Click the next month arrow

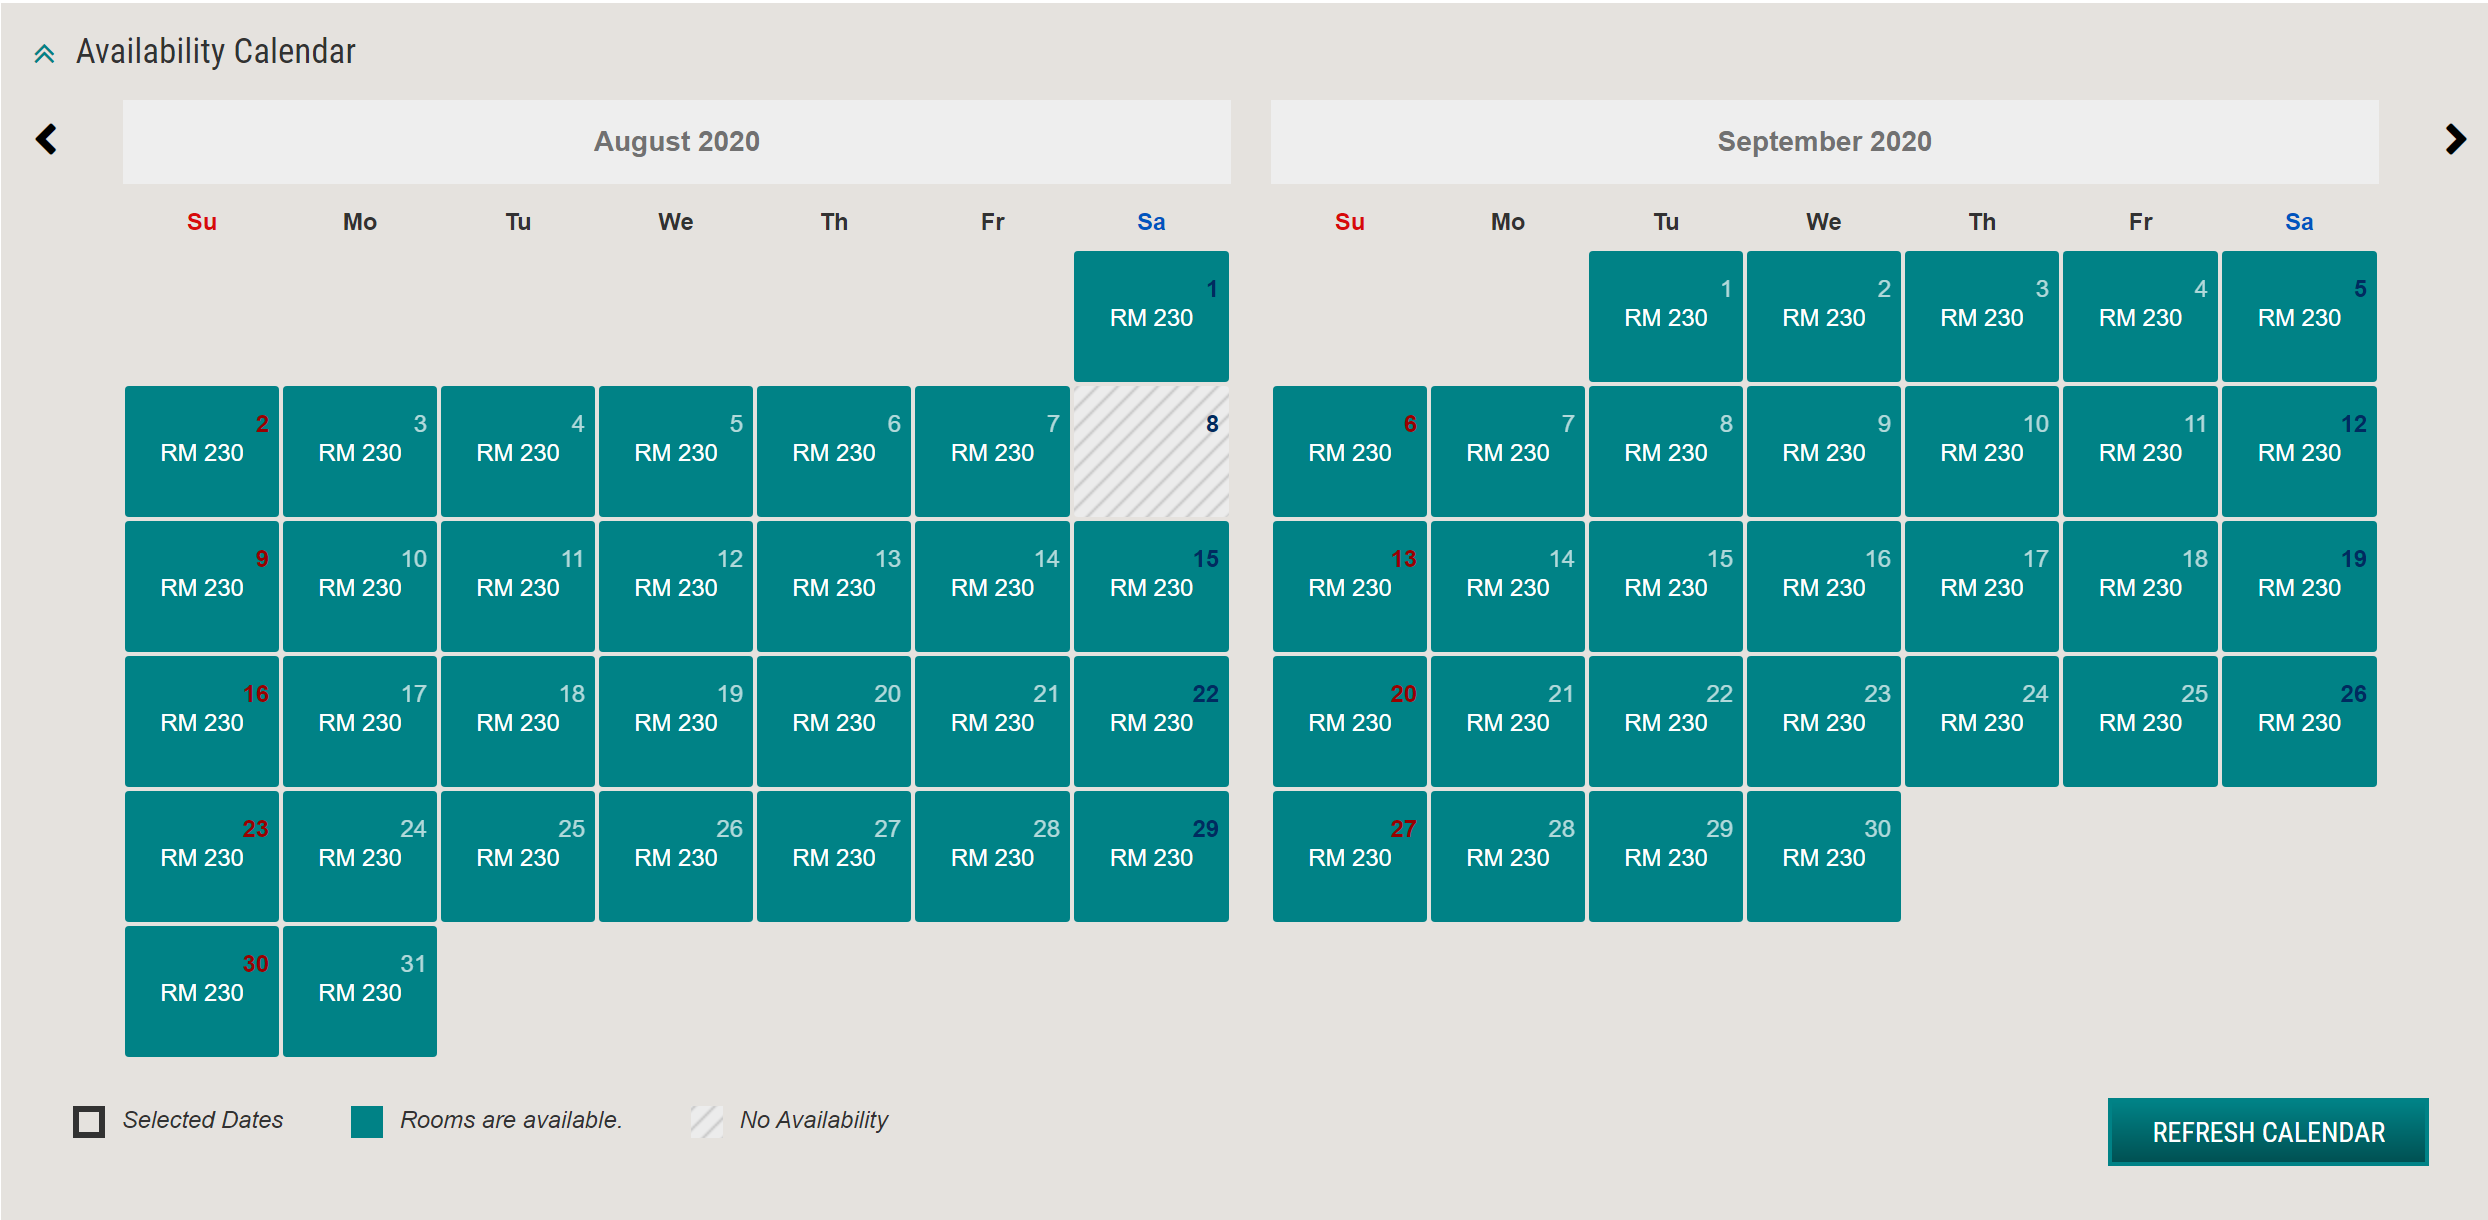(2455, 139)
